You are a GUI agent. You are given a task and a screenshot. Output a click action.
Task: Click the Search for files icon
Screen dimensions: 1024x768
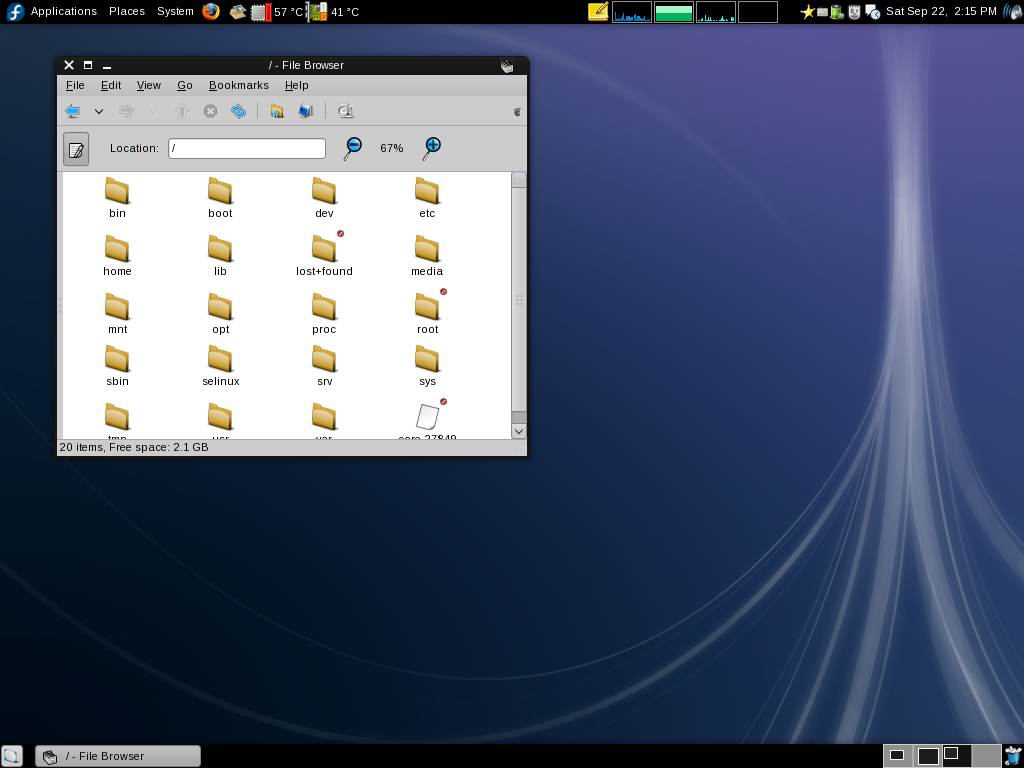point(345,112)
